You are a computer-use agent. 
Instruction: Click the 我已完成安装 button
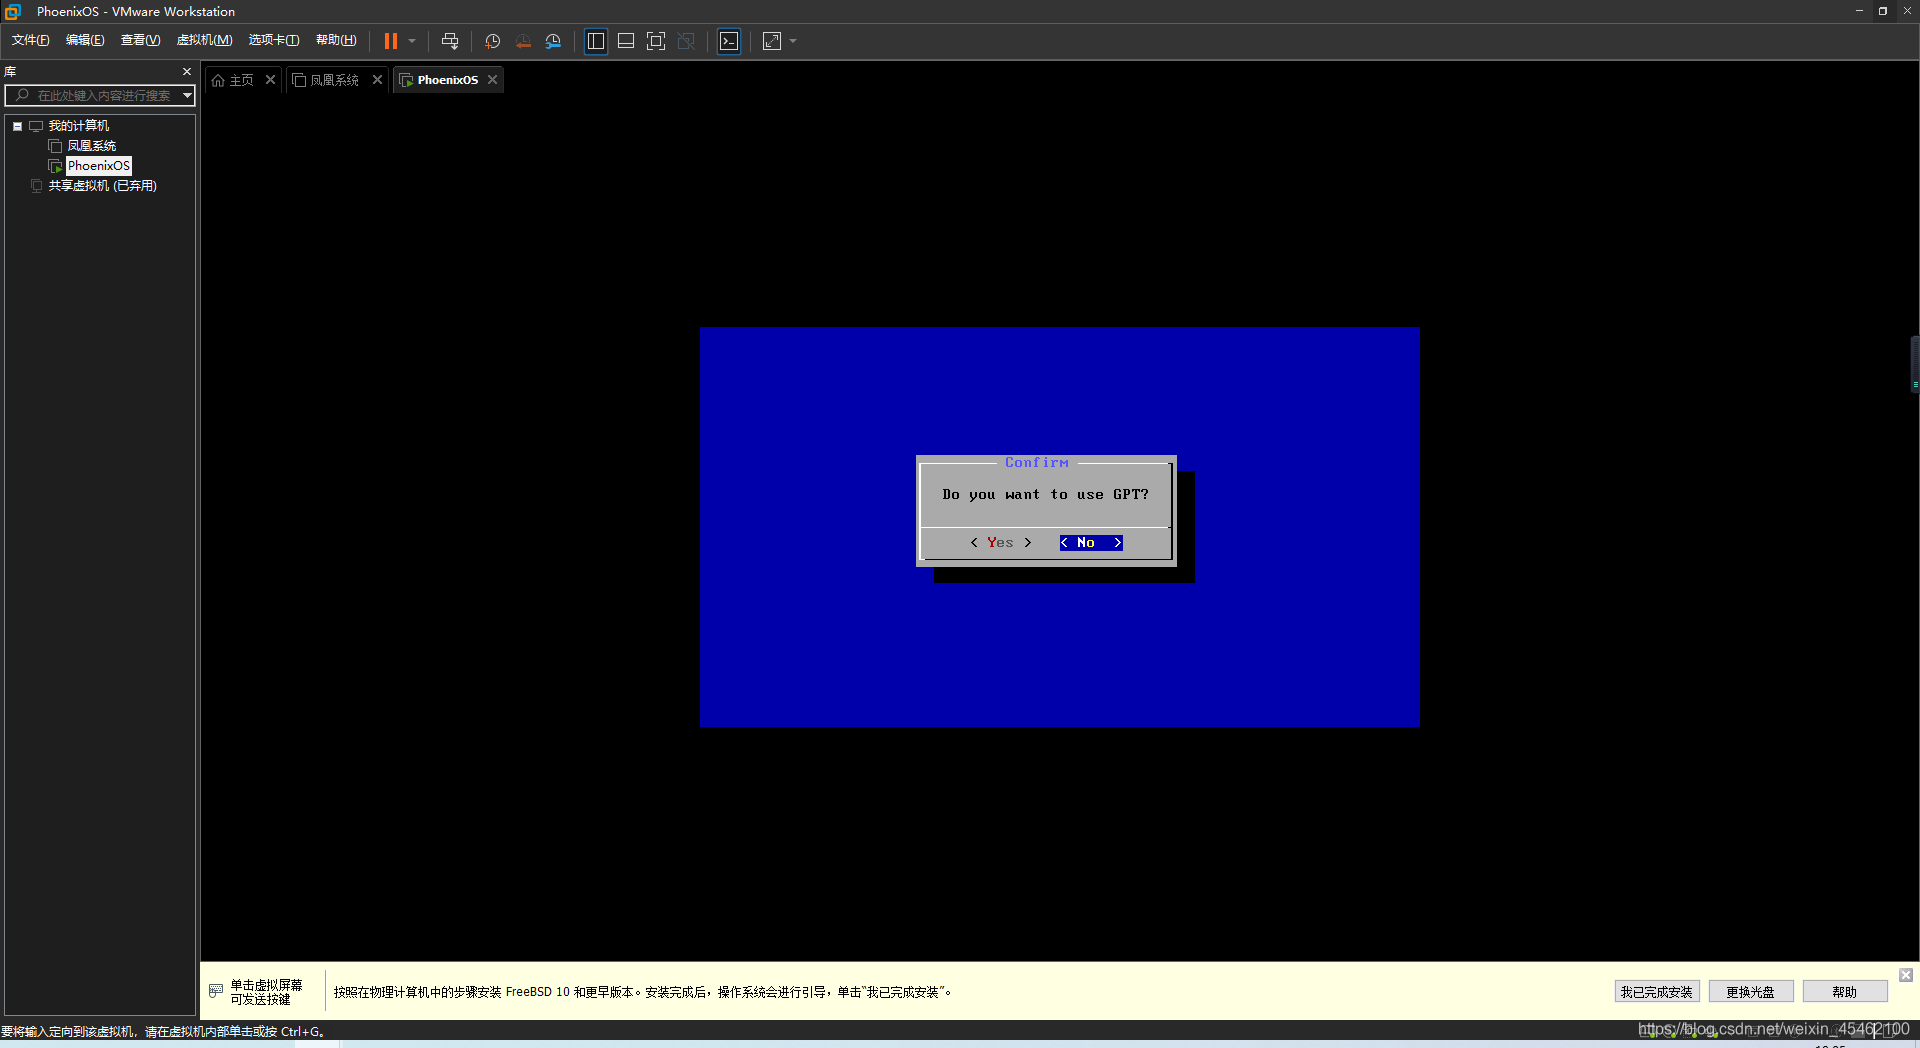click(1657, 992)
